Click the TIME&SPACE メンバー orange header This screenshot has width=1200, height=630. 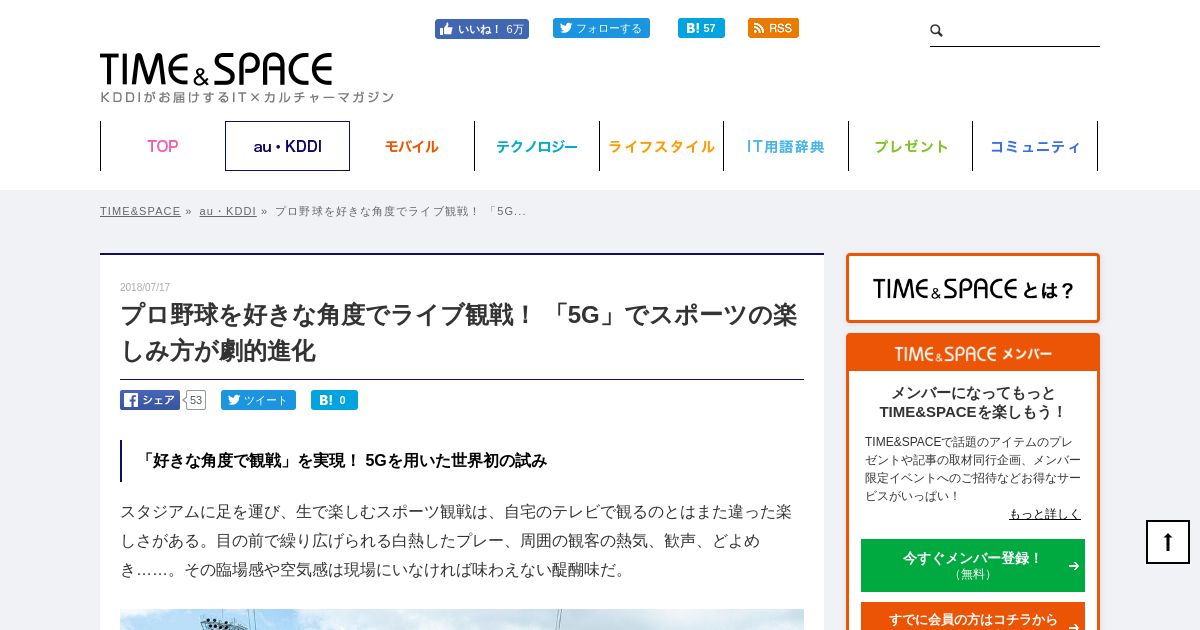(x=973, y=353)
